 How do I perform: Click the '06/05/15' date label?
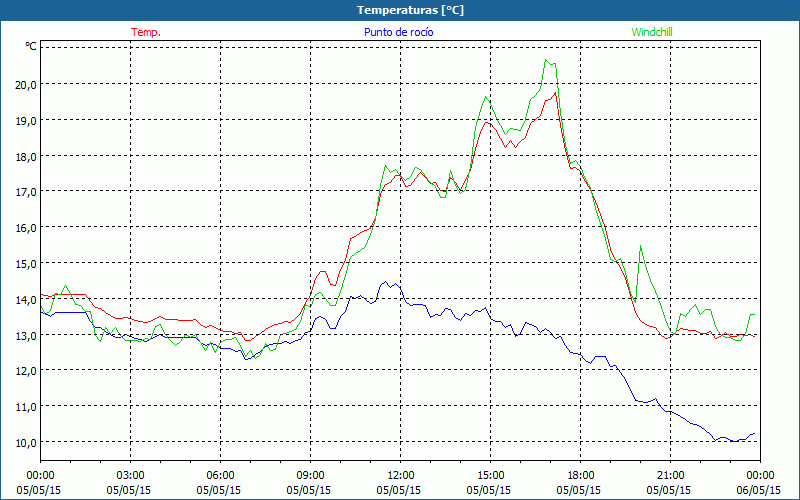[760, 490]
